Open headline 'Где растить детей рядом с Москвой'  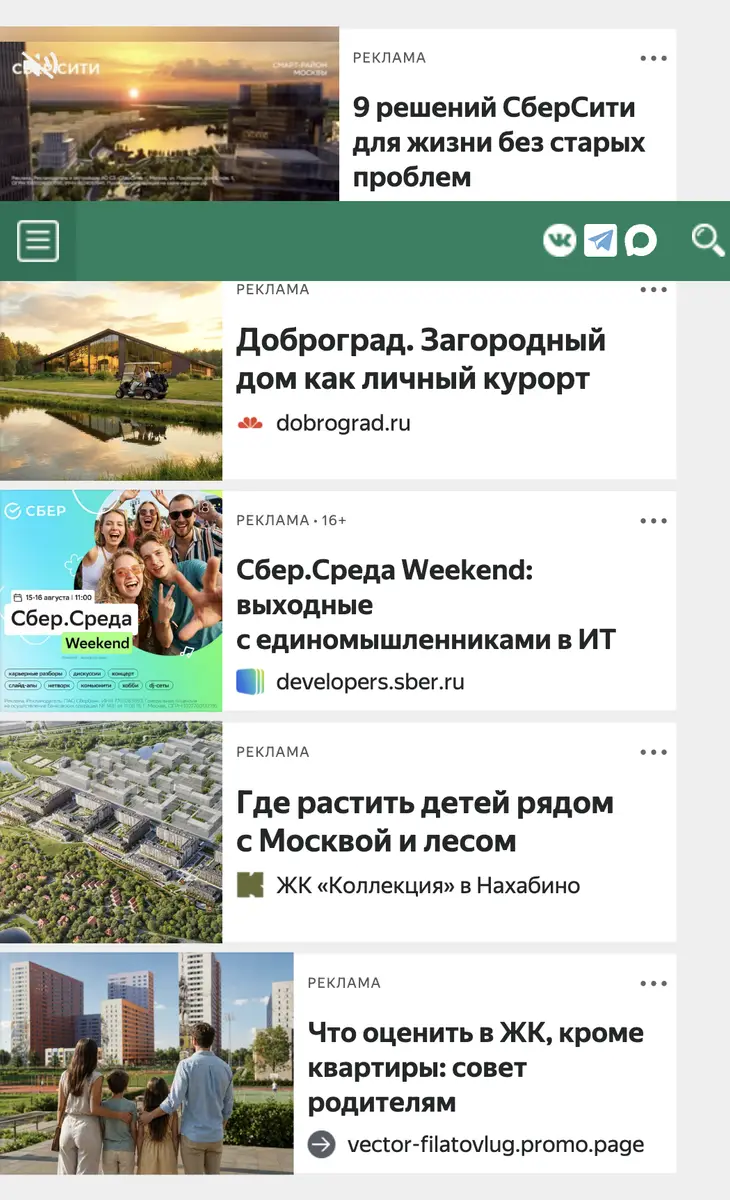[425, 821]
